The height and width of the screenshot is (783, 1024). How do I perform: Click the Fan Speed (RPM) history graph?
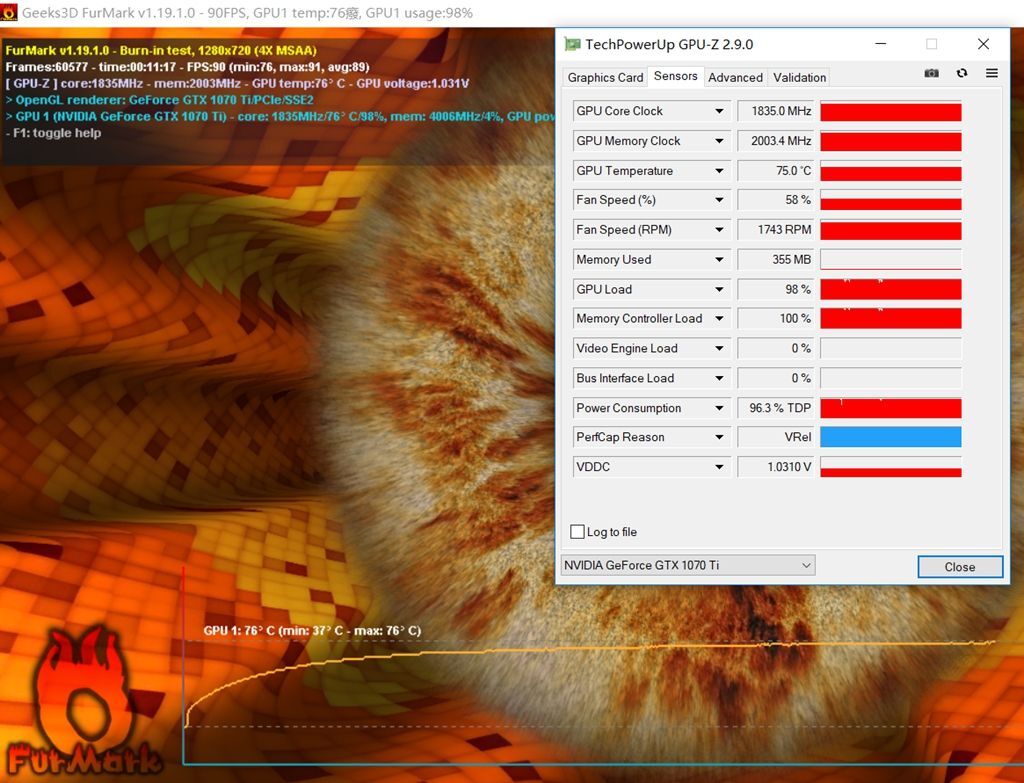click(891, 231)
